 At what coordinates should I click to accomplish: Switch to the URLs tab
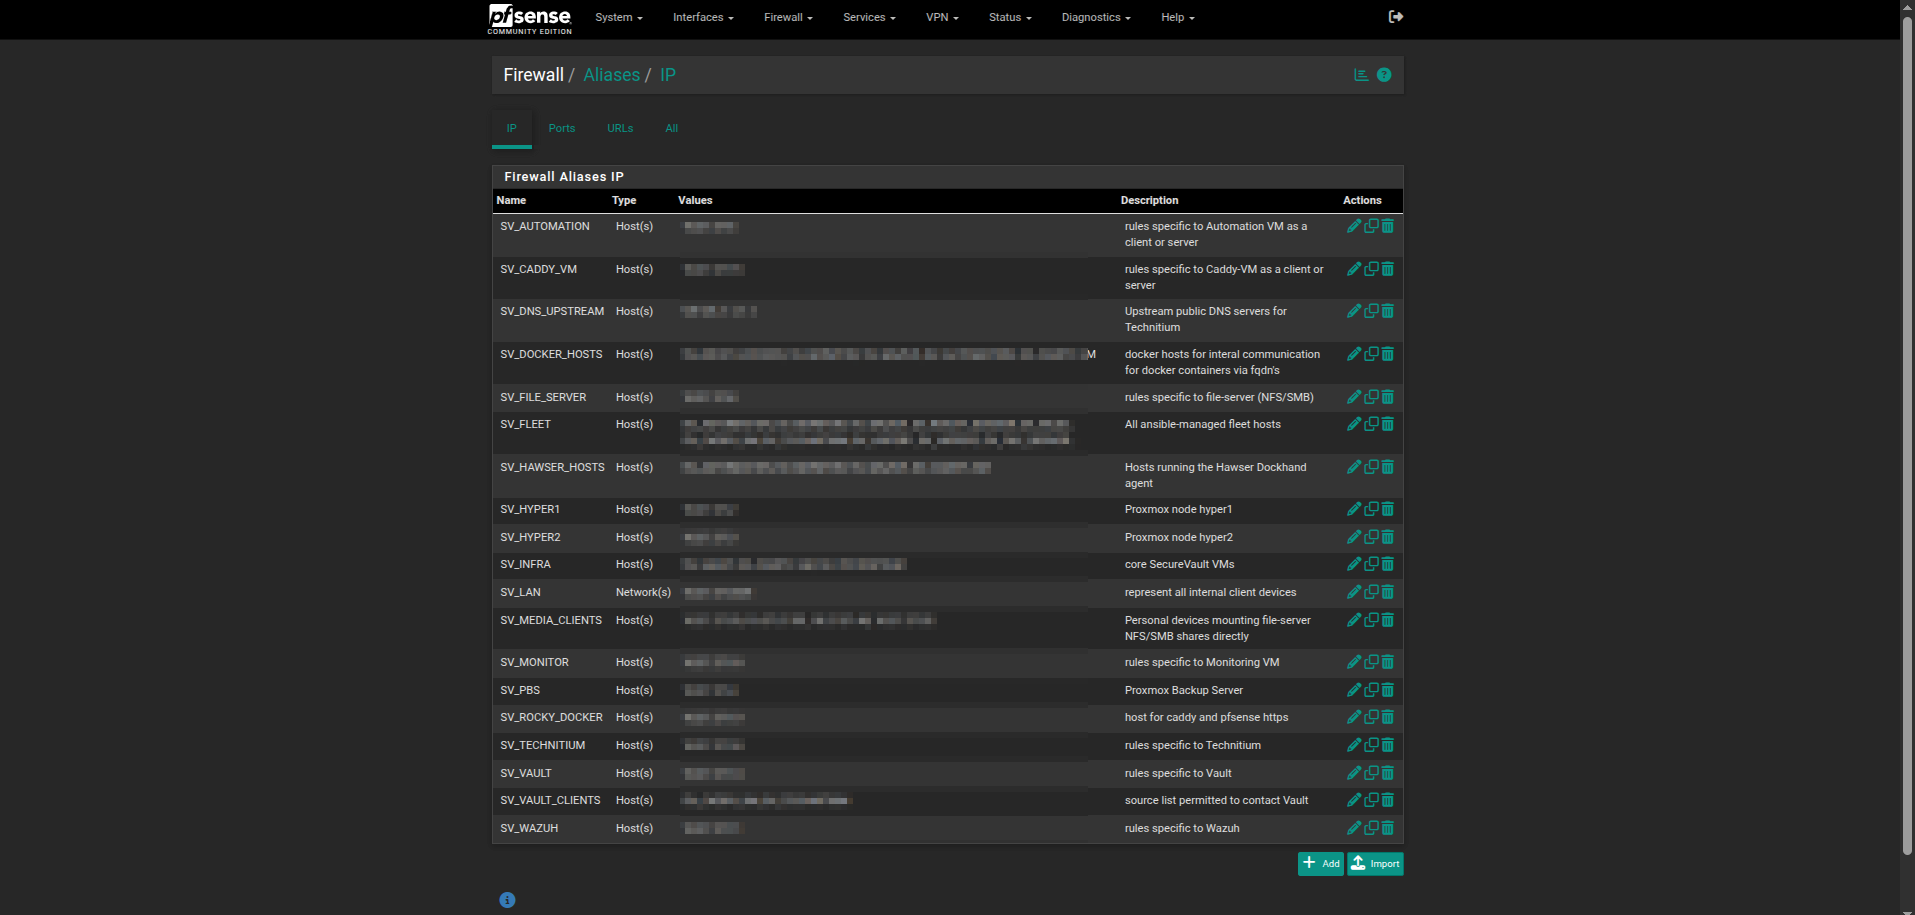click(620, 128)
